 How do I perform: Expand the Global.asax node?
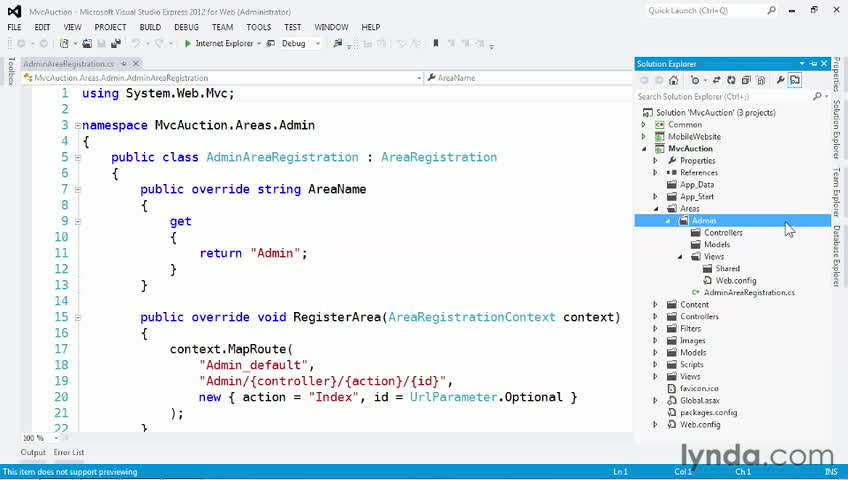point(655,401)
